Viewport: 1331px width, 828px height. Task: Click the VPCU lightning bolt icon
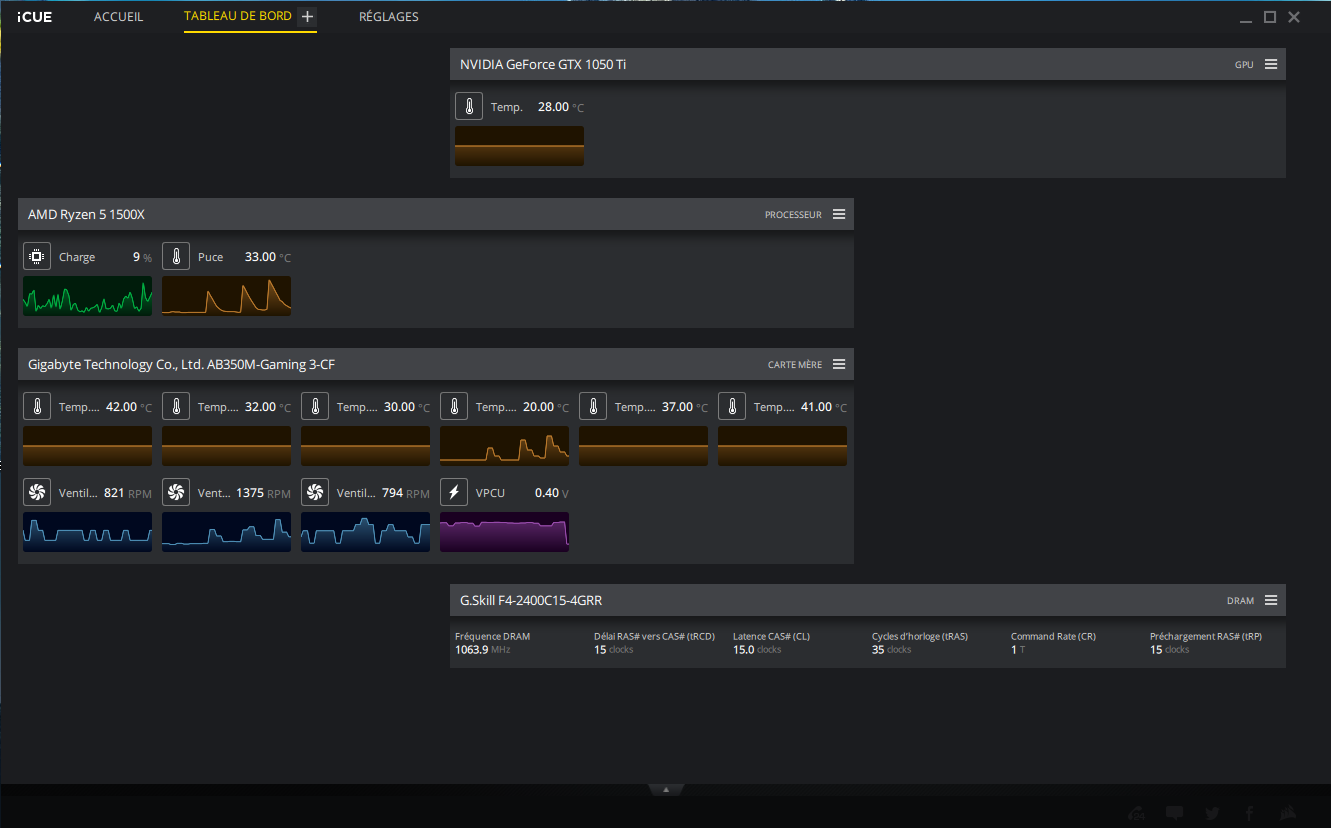[x=454, y=493]
